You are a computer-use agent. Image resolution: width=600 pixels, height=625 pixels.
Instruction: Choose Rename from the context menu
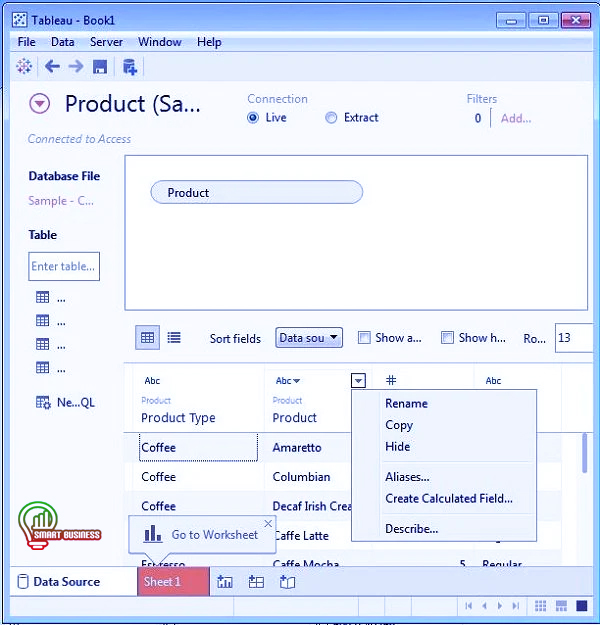tap(406, 403)
